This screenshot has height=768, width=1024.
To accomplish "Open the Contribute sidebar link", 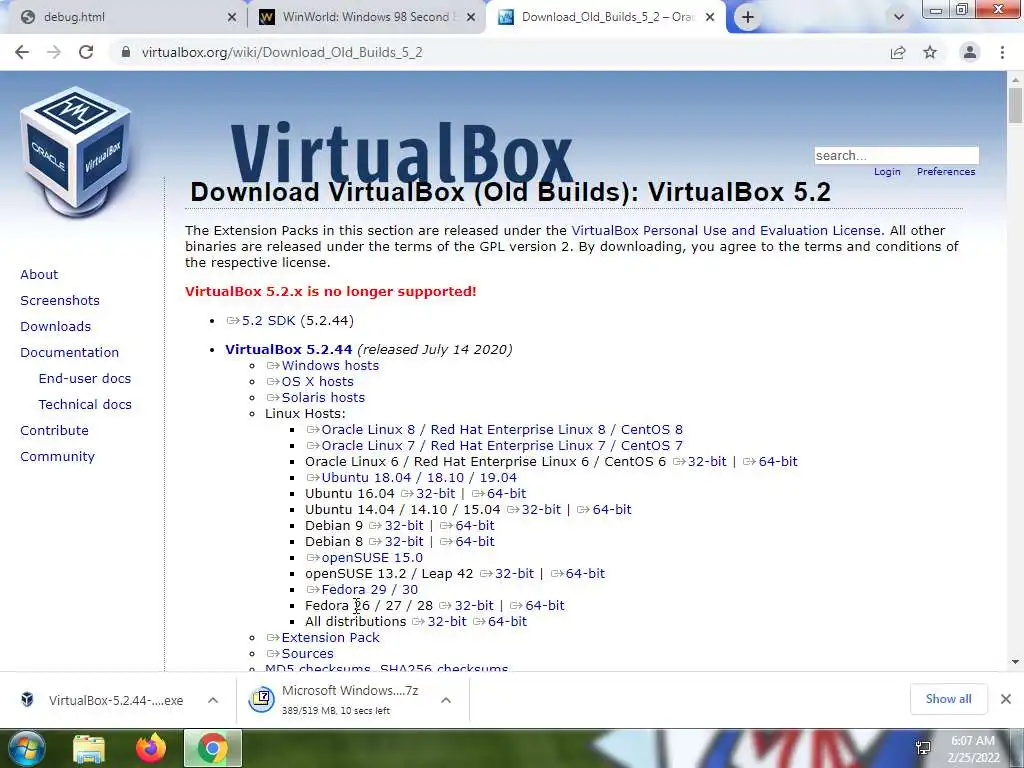I will tap(54, 430).
